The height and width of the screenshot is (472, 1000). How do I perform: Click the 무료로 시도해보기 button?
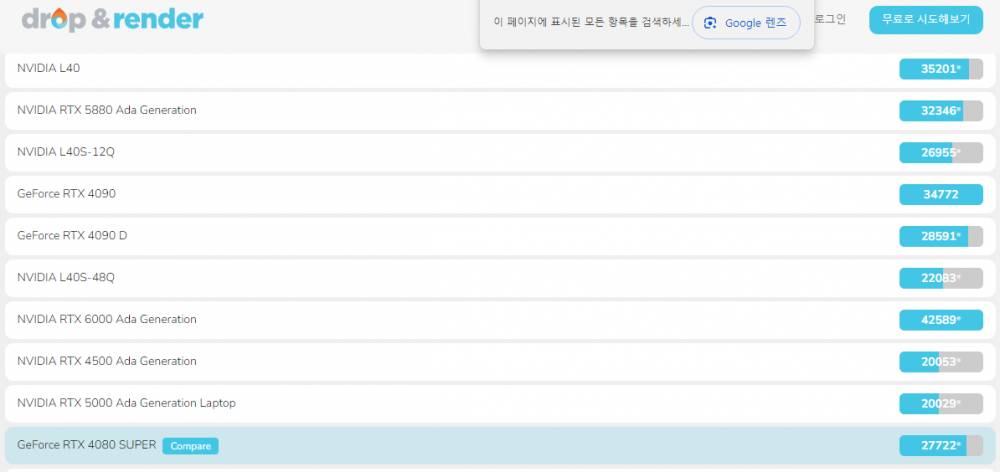click(x=925, y=19)
